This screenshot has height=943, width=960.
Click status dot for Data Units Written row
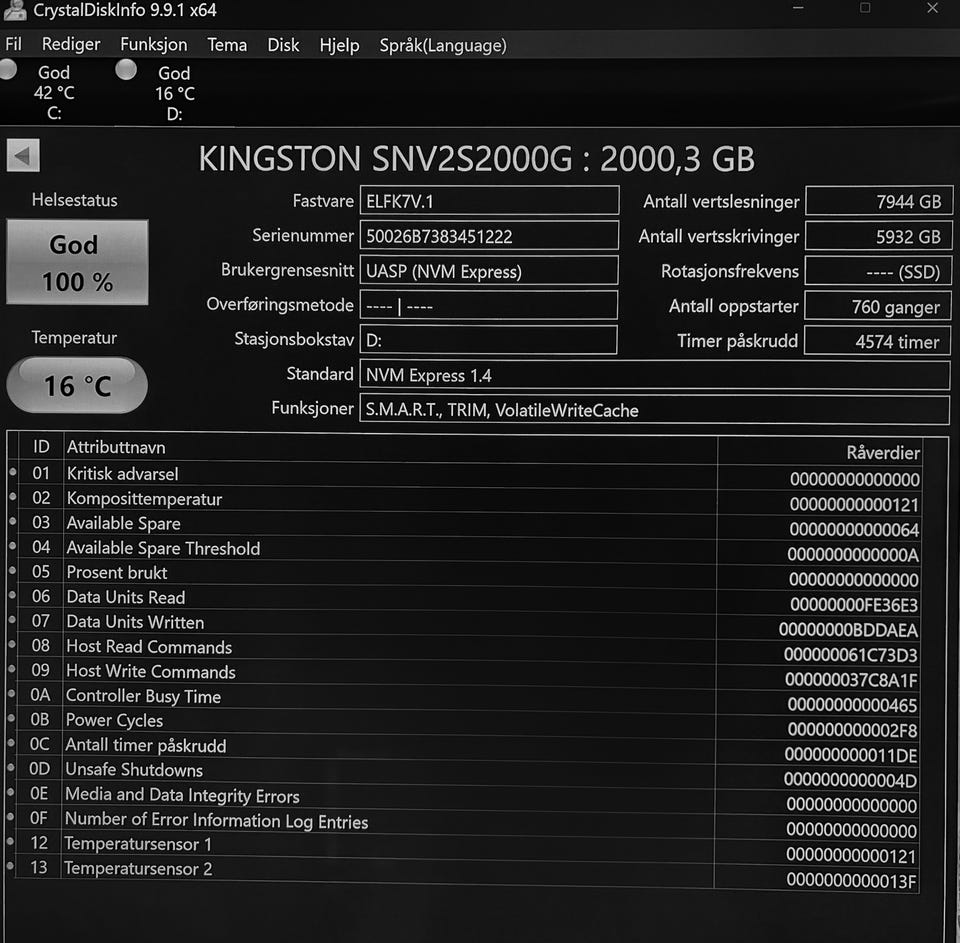[12, 620]
